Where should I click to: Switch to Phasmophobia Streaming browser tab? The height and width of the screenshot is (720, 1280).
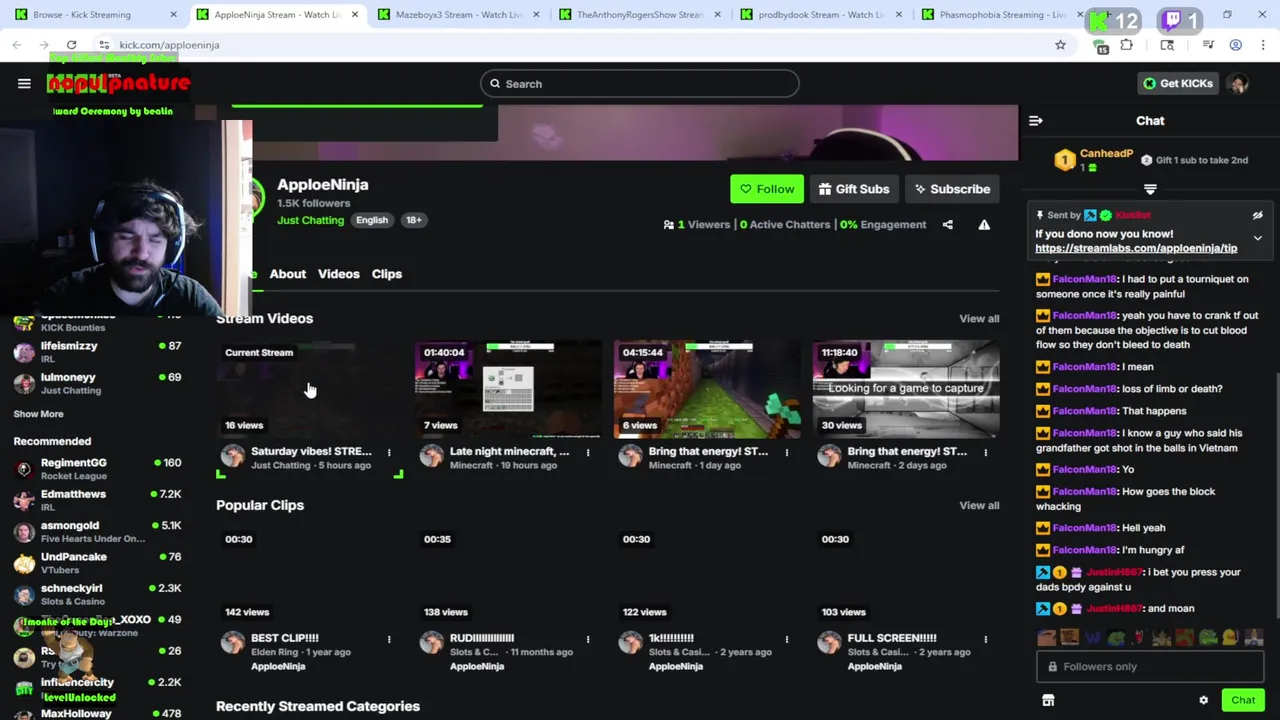pos(1001,15)
